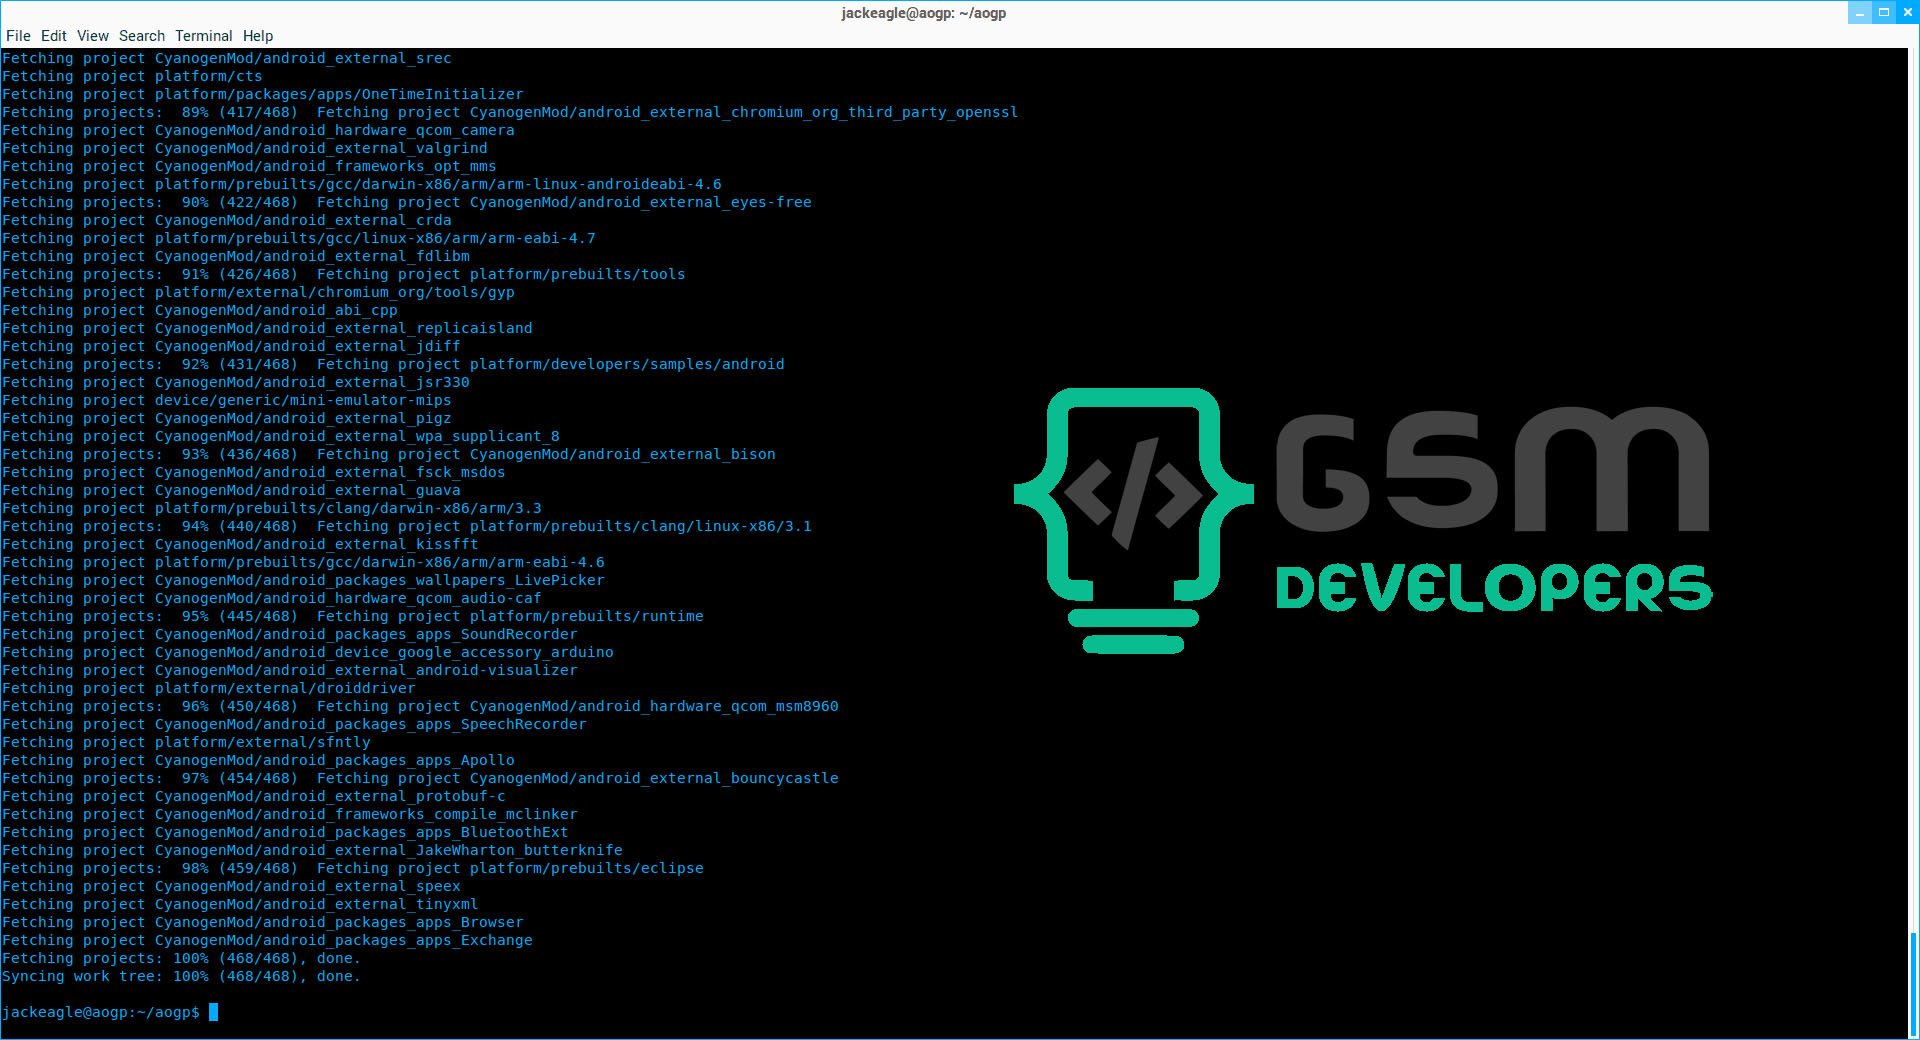Screen dimensions: 1920x1040
Task: Click the line ending google_accessory_arduino
Action: (308, 652)
